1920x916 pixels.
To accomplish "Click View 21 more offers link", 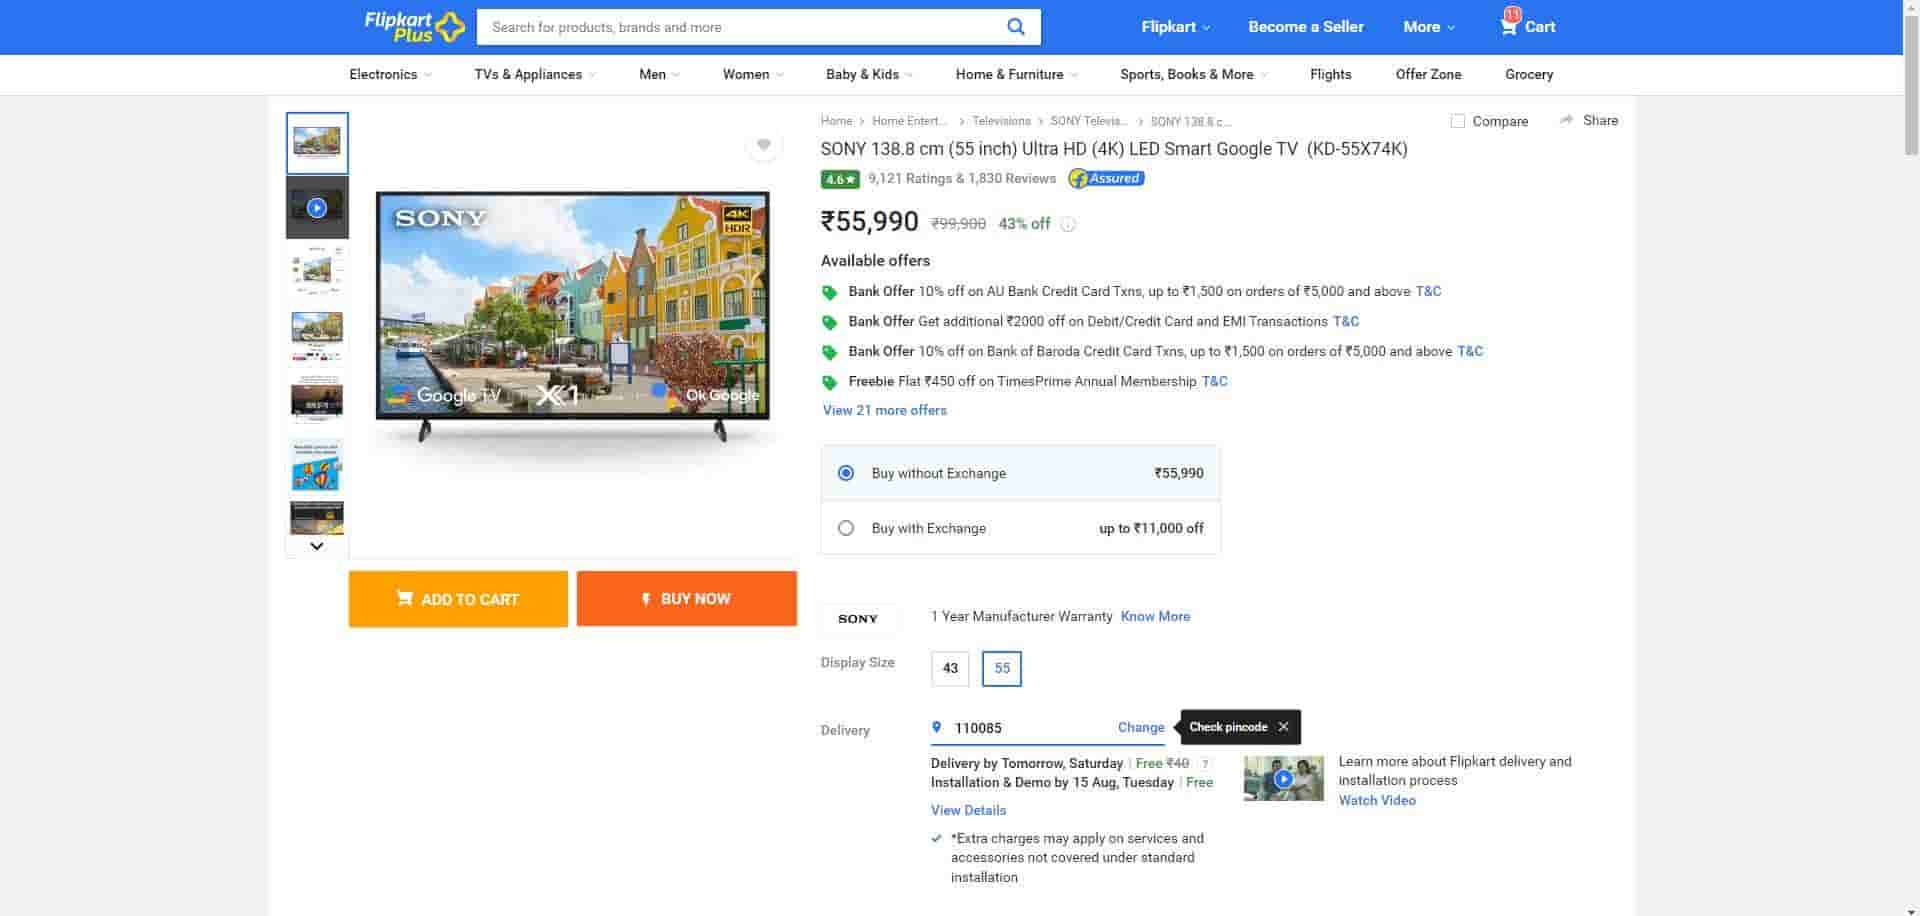I will tap(884, 410).
